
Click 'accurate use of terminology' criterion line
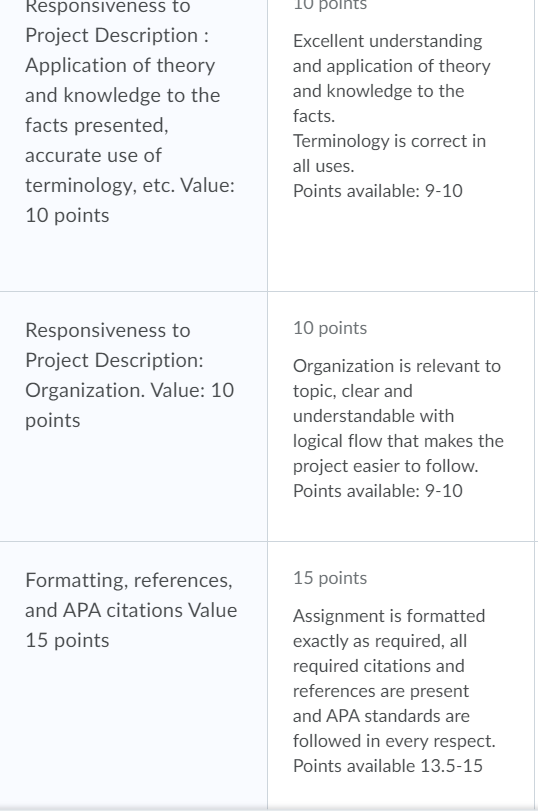(x=130, y=170)
